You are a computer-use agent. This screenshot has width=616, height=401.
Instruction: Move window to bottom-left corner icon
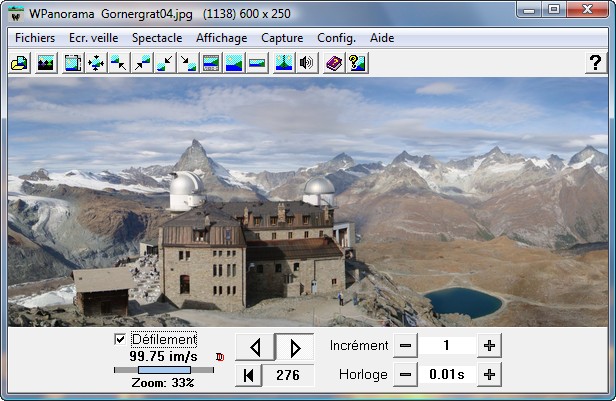(x=165, y=63)
